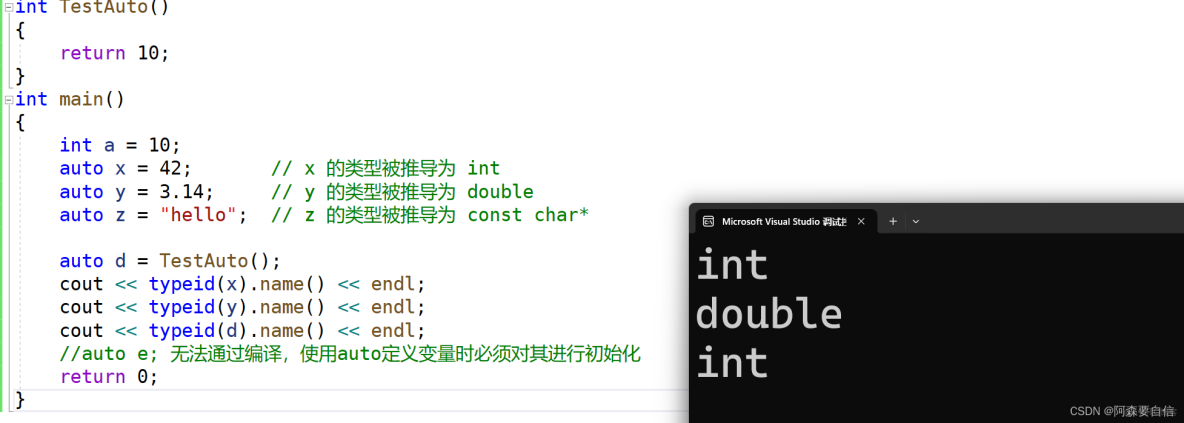Image resolution: width=1184 pixels, height=423 pixels.
Task: Click the string literal "hello"
Action: click(x=199, y=215)
